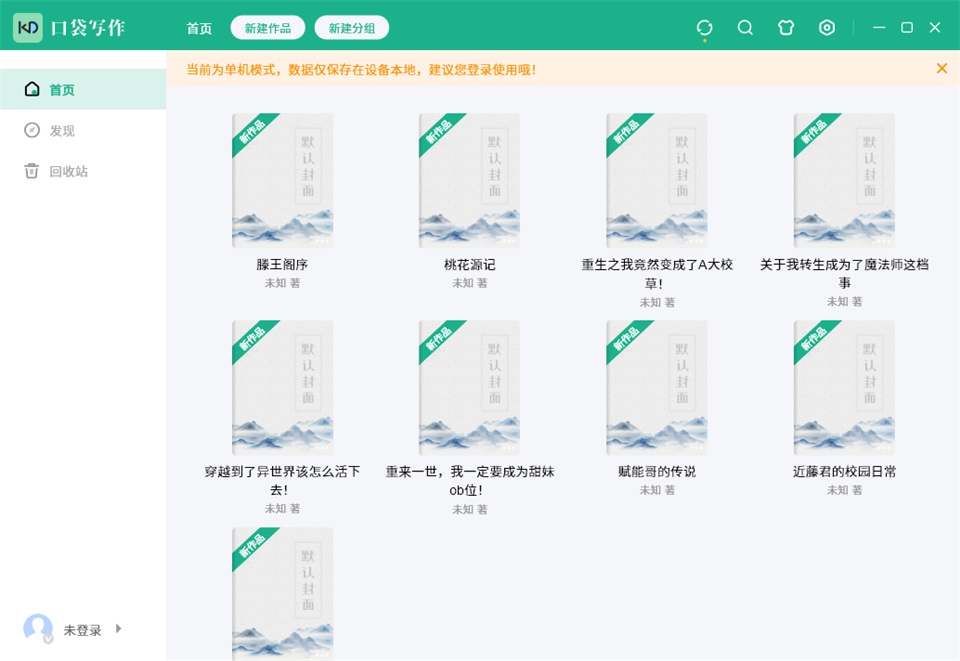Screen dimensions: 960x661
Task: Click the 新建分组 button
Action: pos(351,28)
